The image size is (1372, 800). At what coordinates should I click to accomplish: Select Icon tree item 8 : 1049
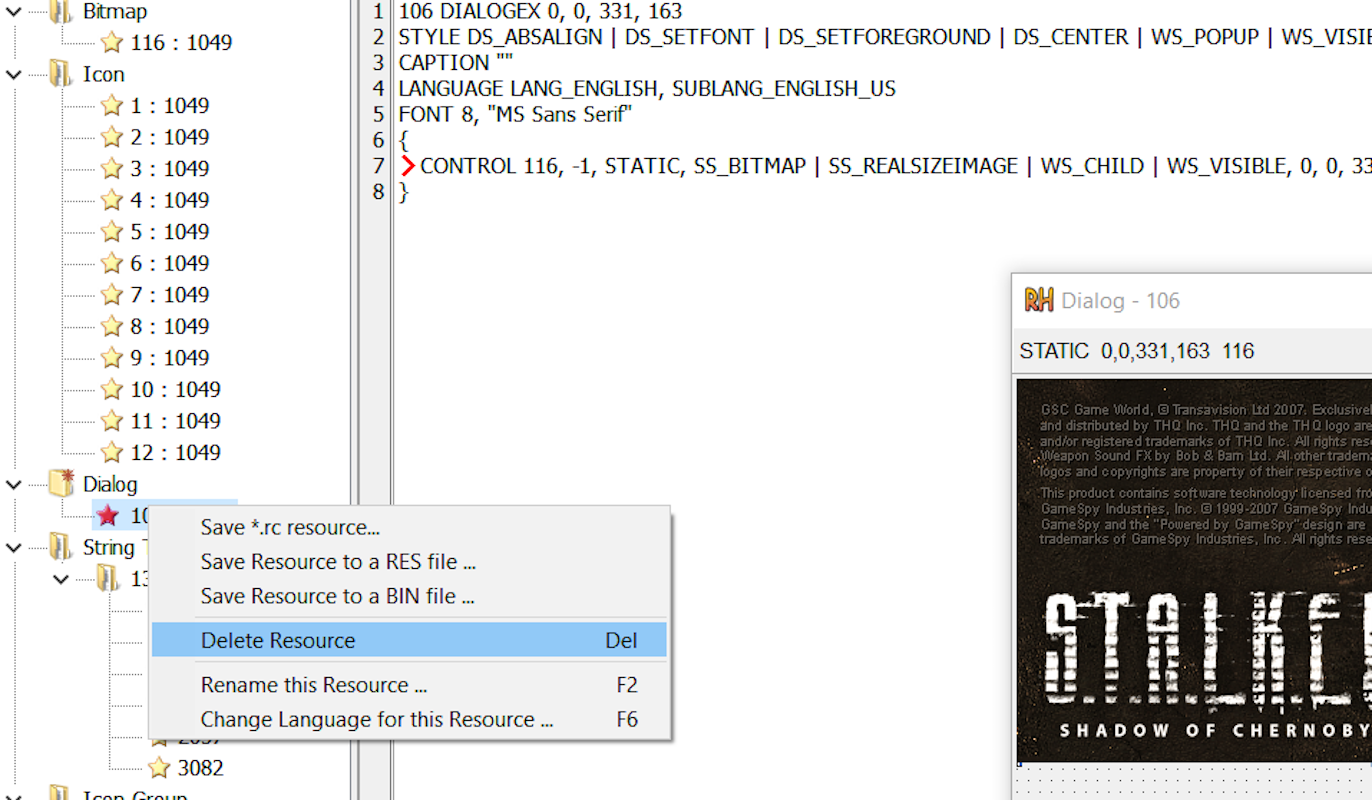coord(169,326)
